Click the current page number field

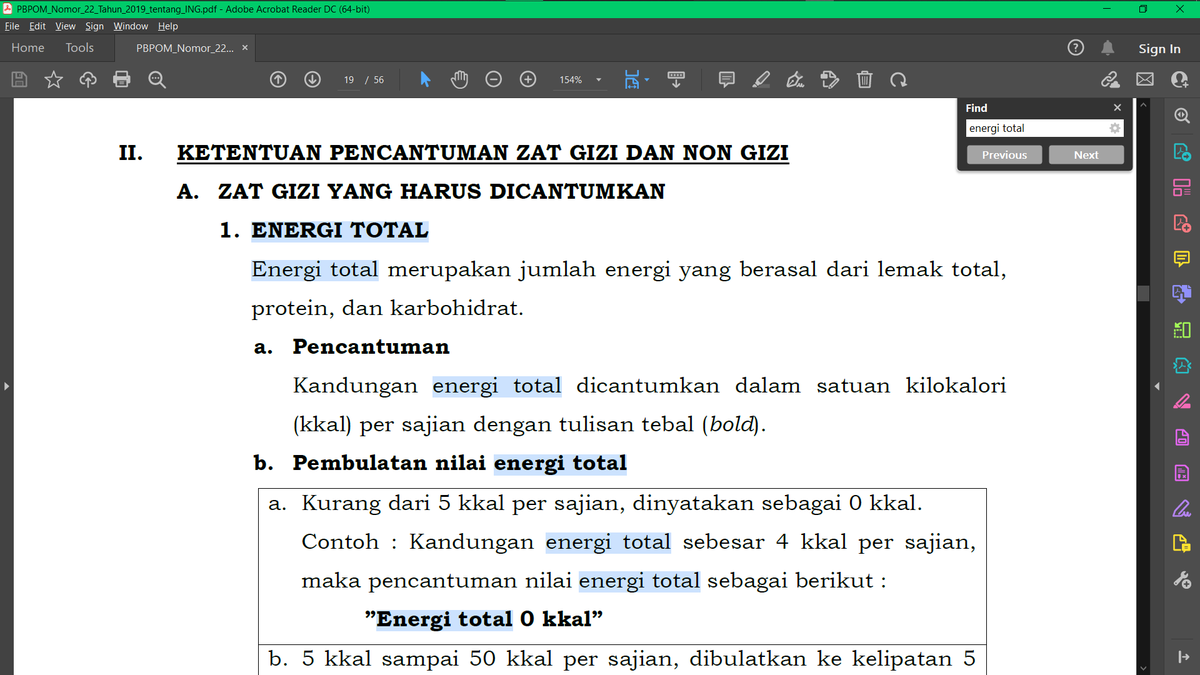(347, 80)
